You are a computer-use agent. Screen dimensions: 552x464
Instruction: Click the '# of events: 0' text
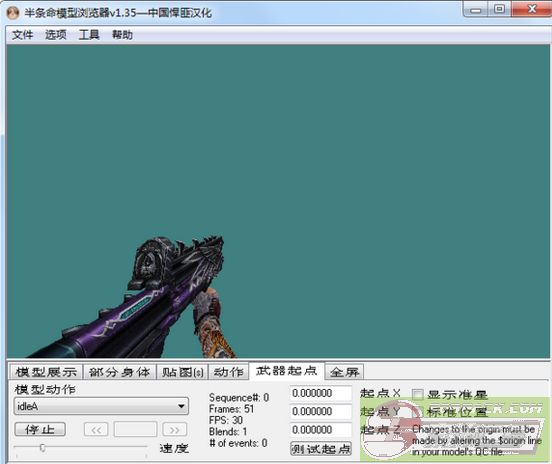[238, 443]
